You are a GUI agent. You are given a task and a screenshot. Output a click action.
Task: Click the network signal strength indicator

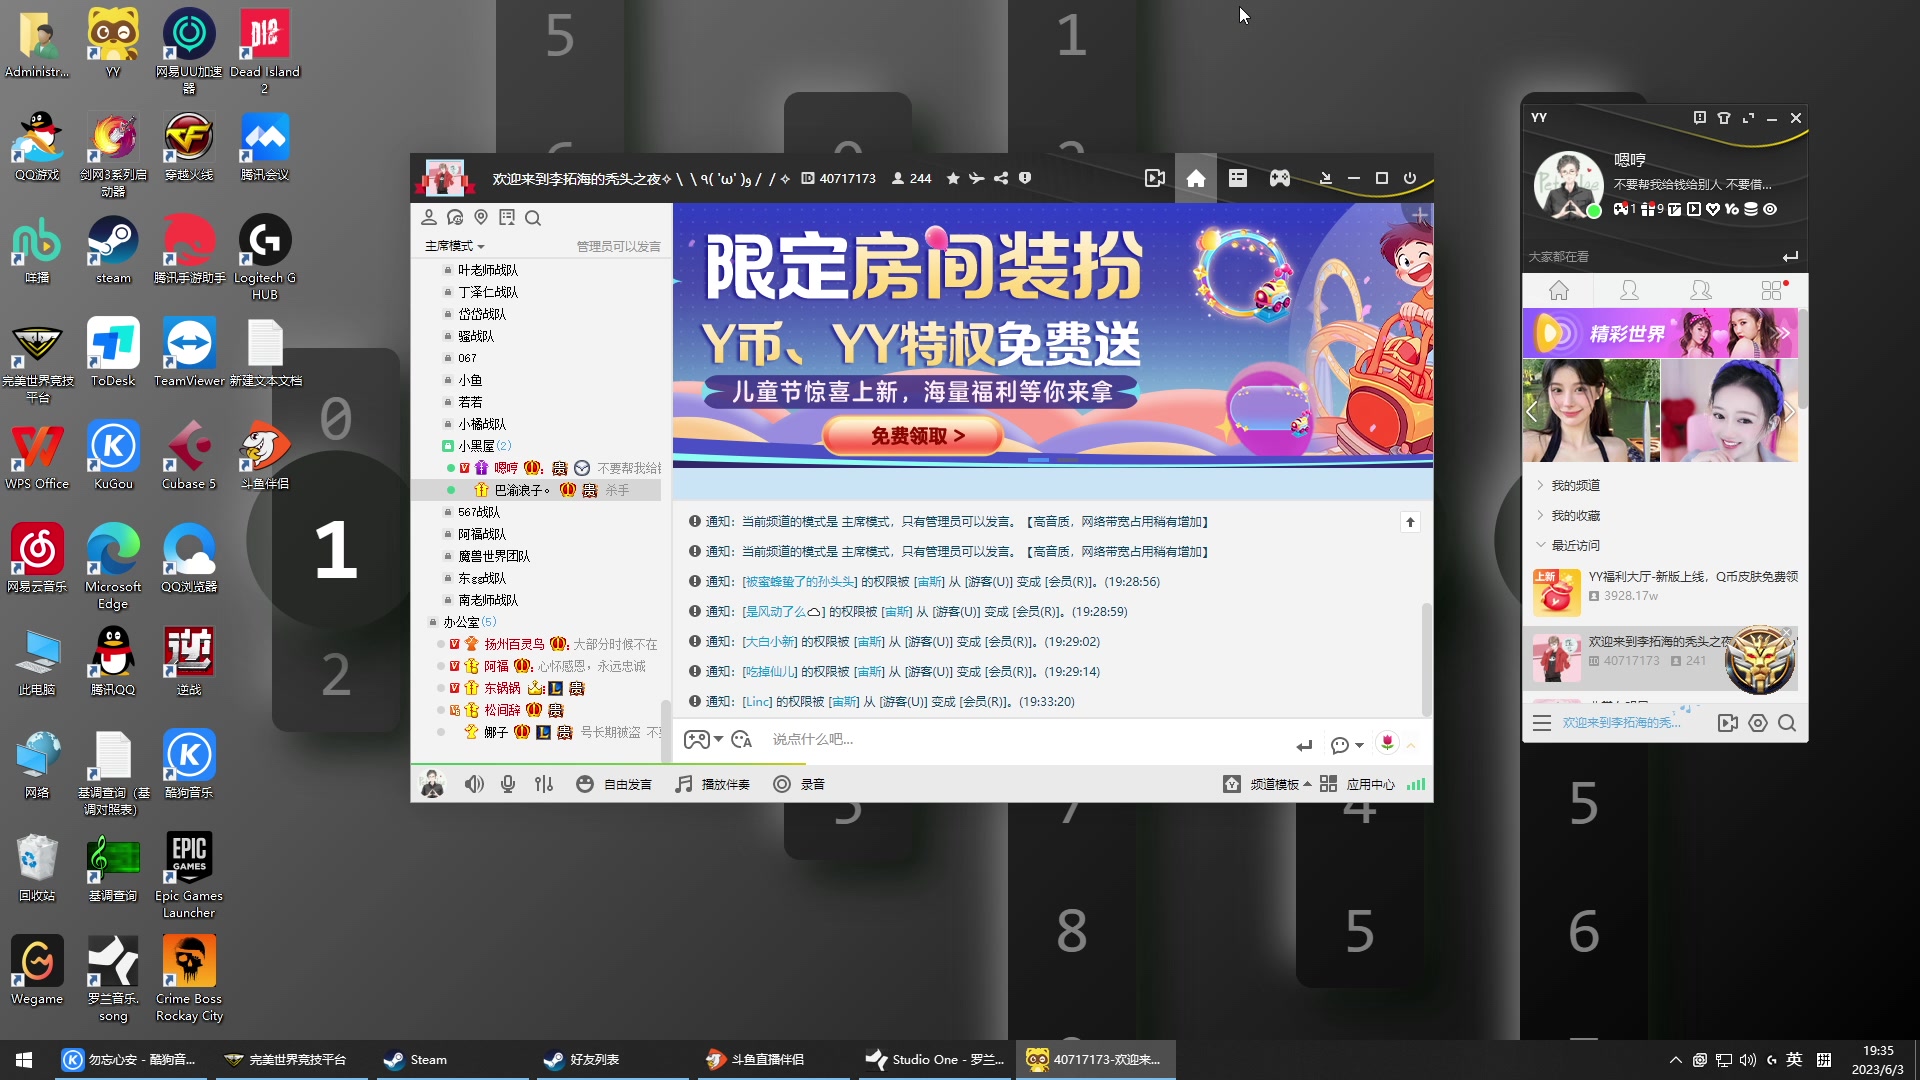pos(1416,784)
